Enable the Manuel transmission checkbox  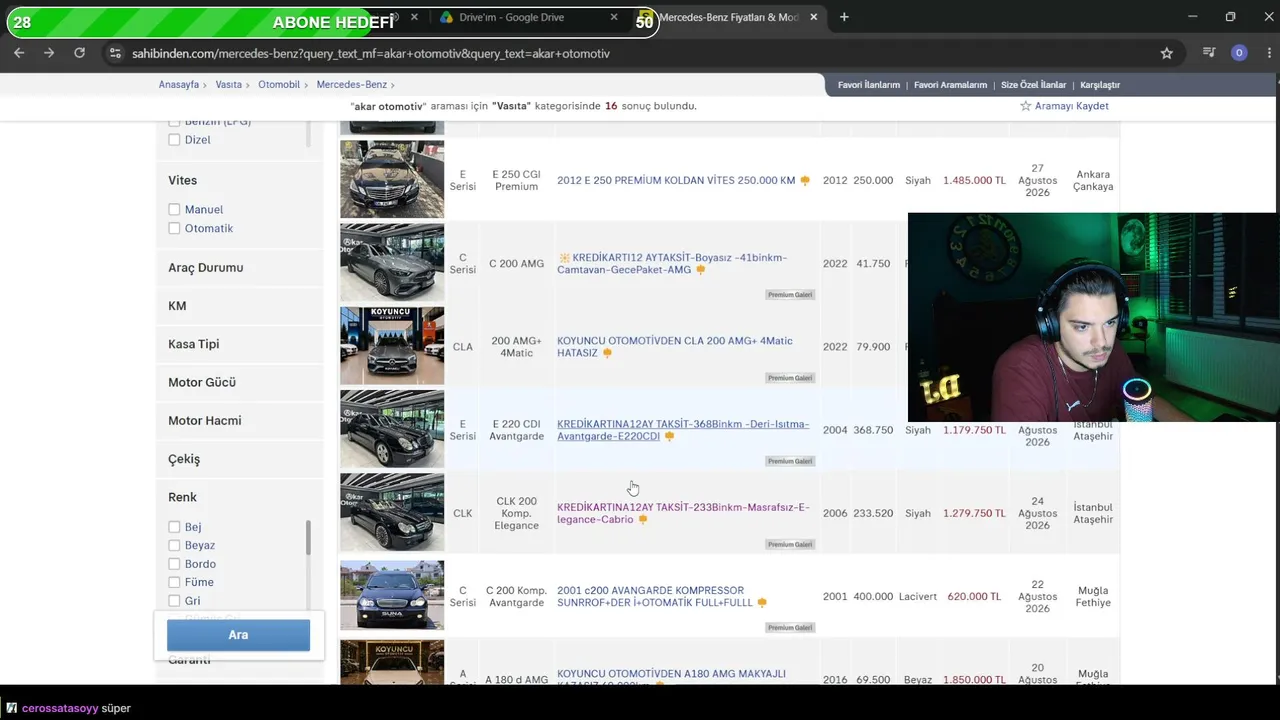[174, 210]
